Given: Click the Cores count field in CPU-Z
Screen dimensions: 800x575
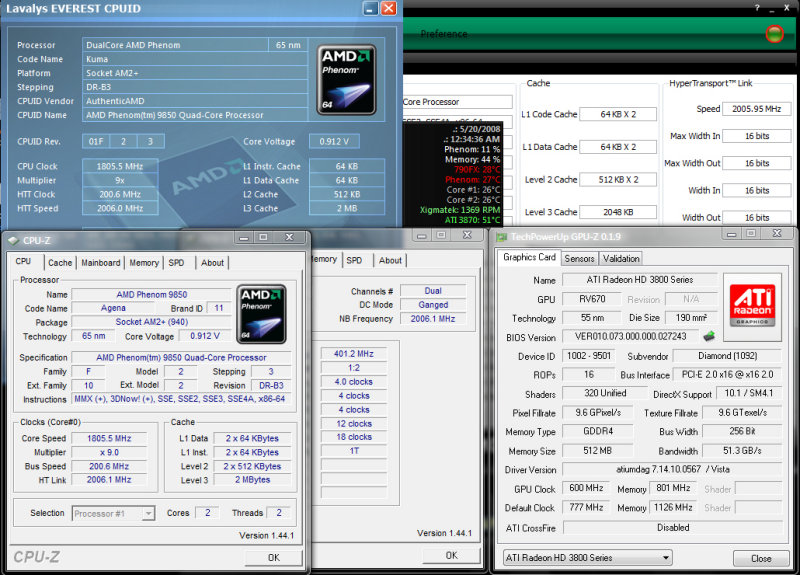Looking at the screenshot, I should 208,513.
